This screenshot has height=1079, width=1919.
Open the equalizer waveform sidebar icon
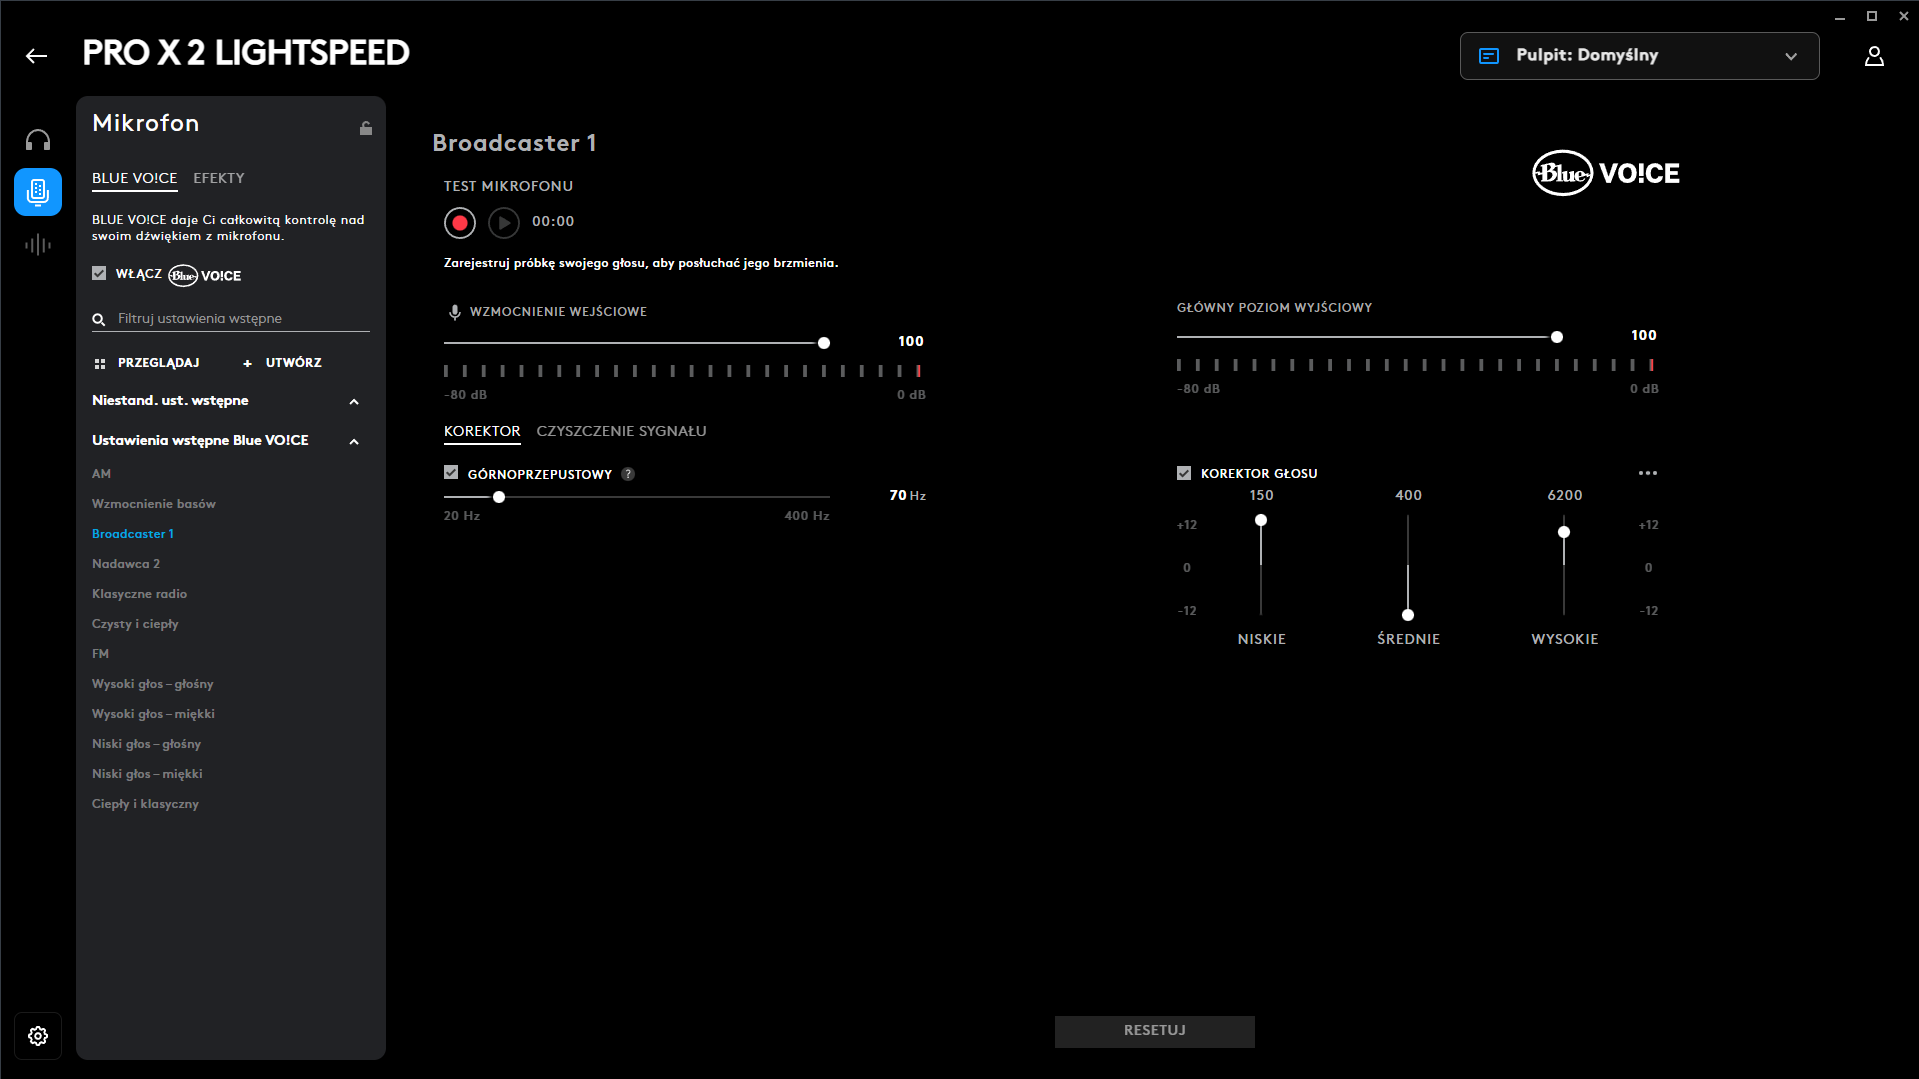38,244
